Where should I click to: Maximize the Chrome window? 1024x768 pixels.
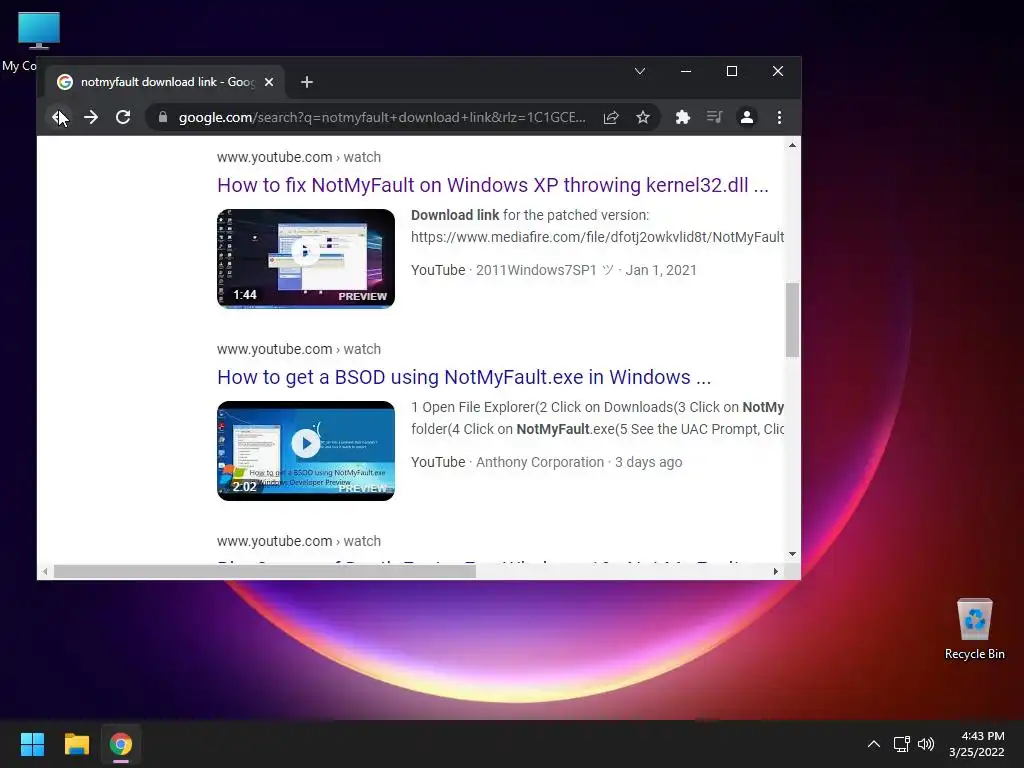[x=731, y=71]
